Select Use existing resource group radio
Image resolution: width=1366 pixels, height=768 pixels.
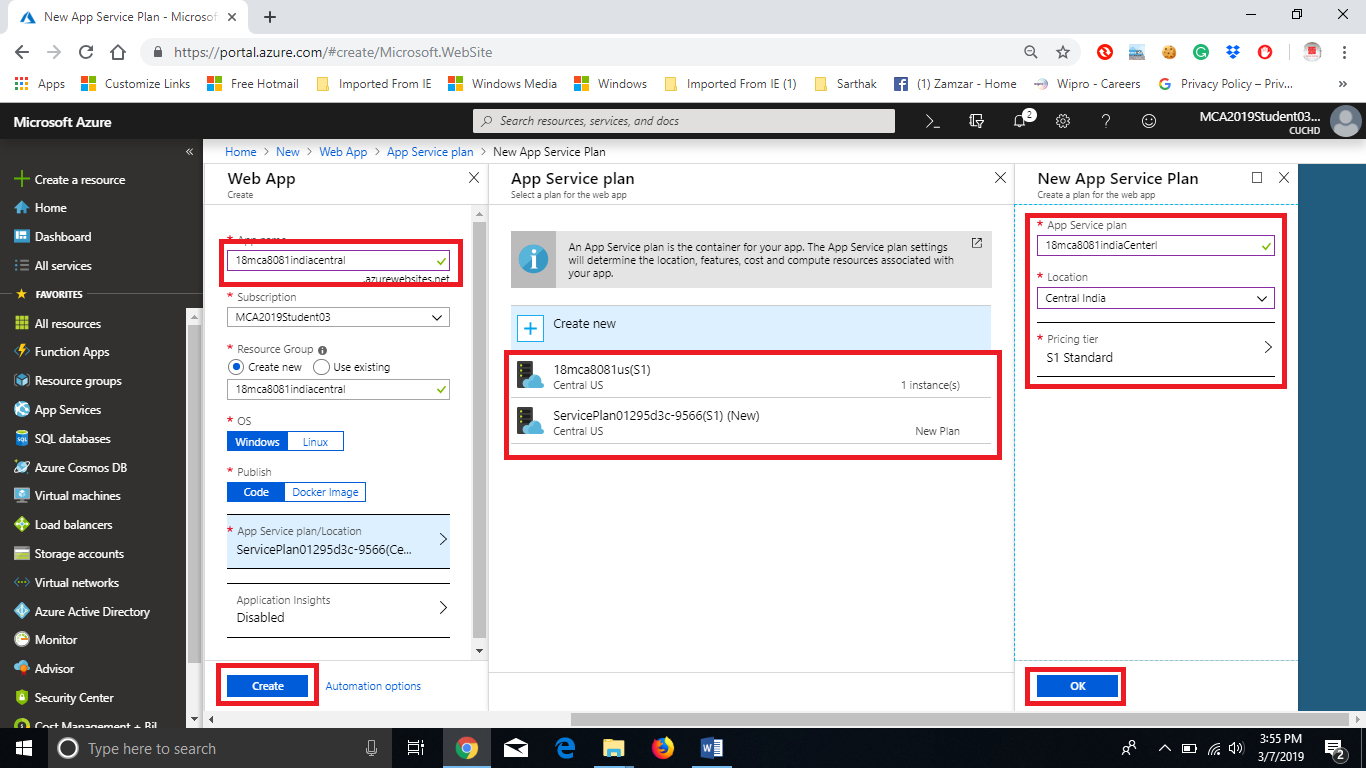pos(321,367)
